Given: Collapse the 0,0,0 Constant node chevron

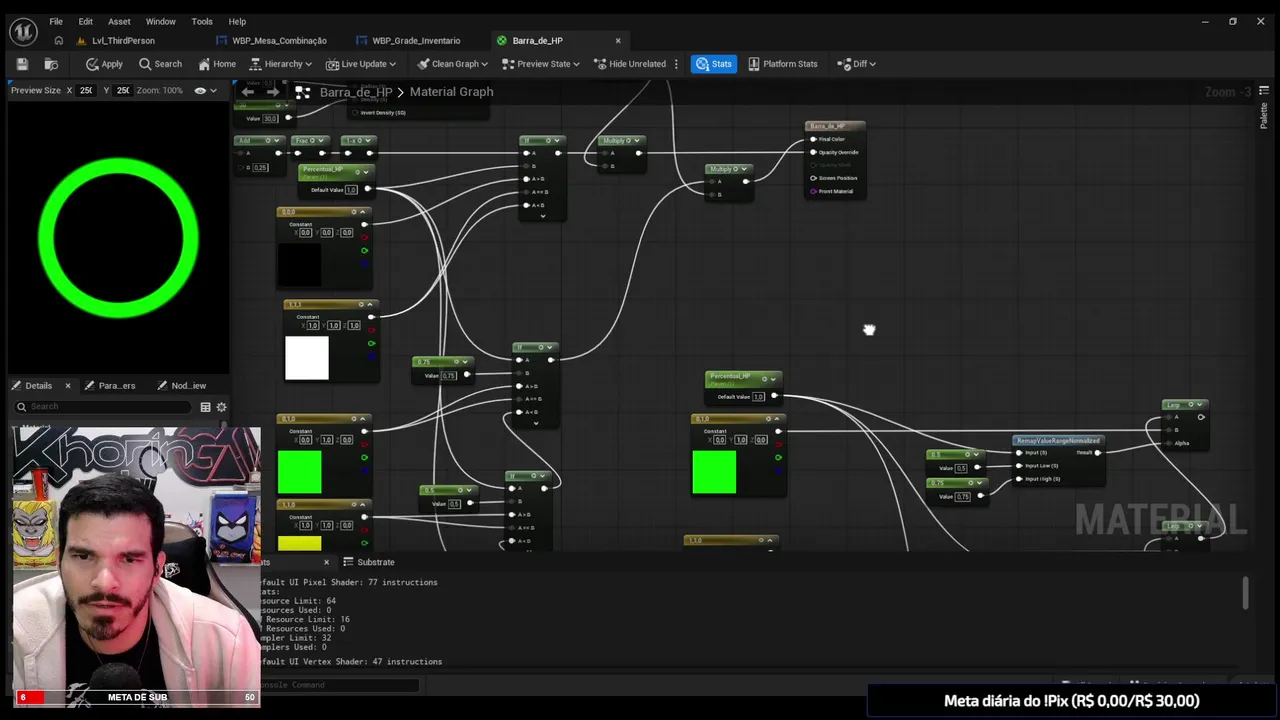Looking at the screenshot, I should click(x=365, y=212).
